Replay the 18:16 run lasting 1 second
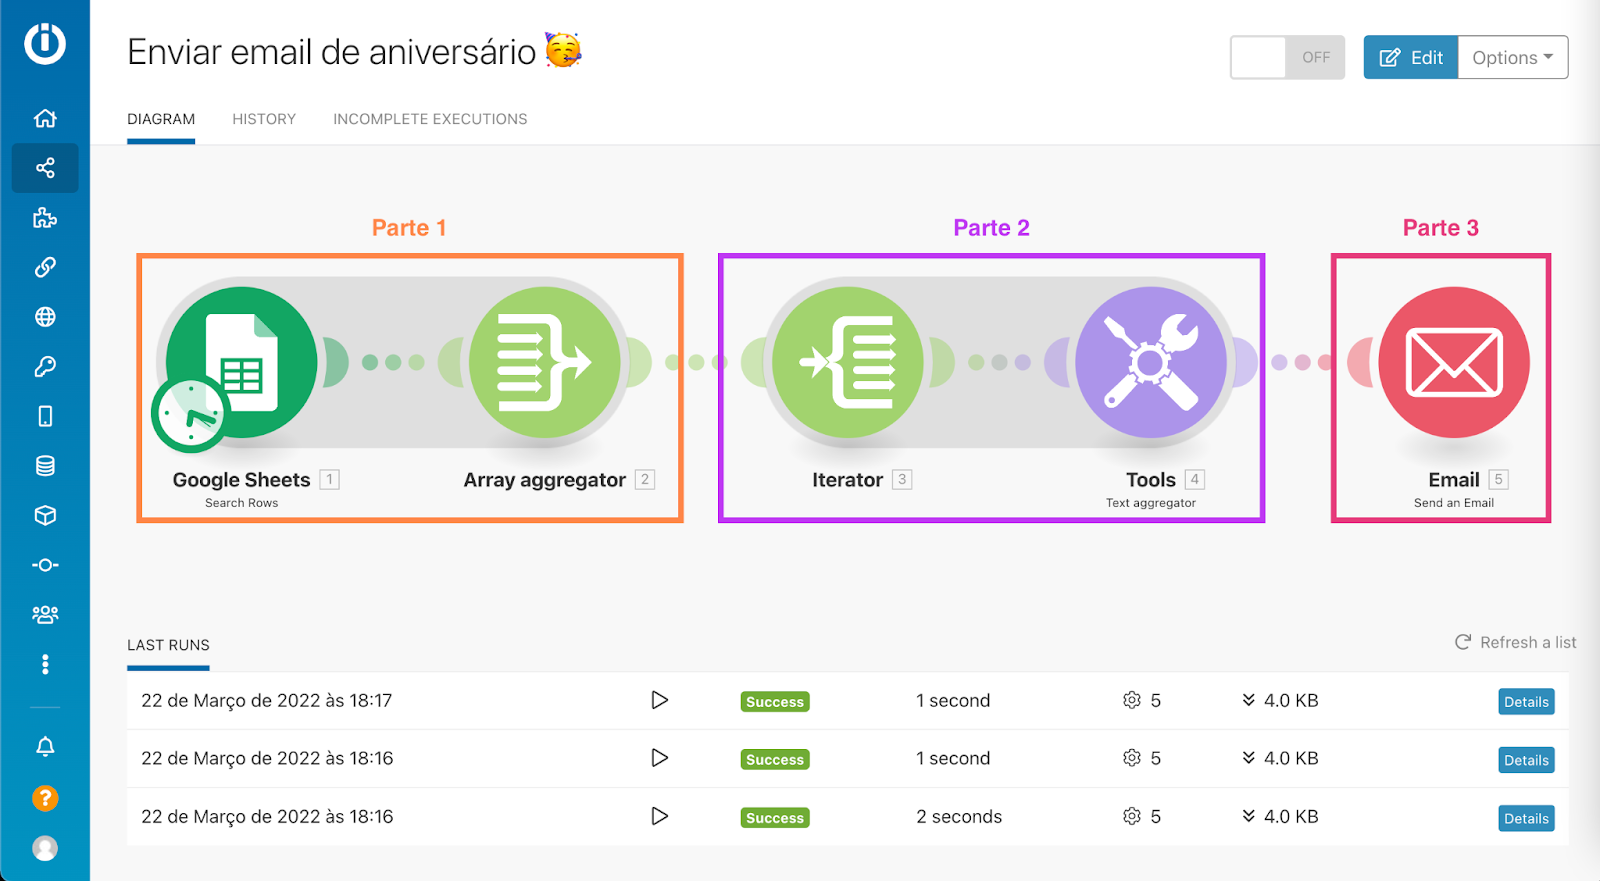This screenshot has height=881, width=1600. [659, 758]
